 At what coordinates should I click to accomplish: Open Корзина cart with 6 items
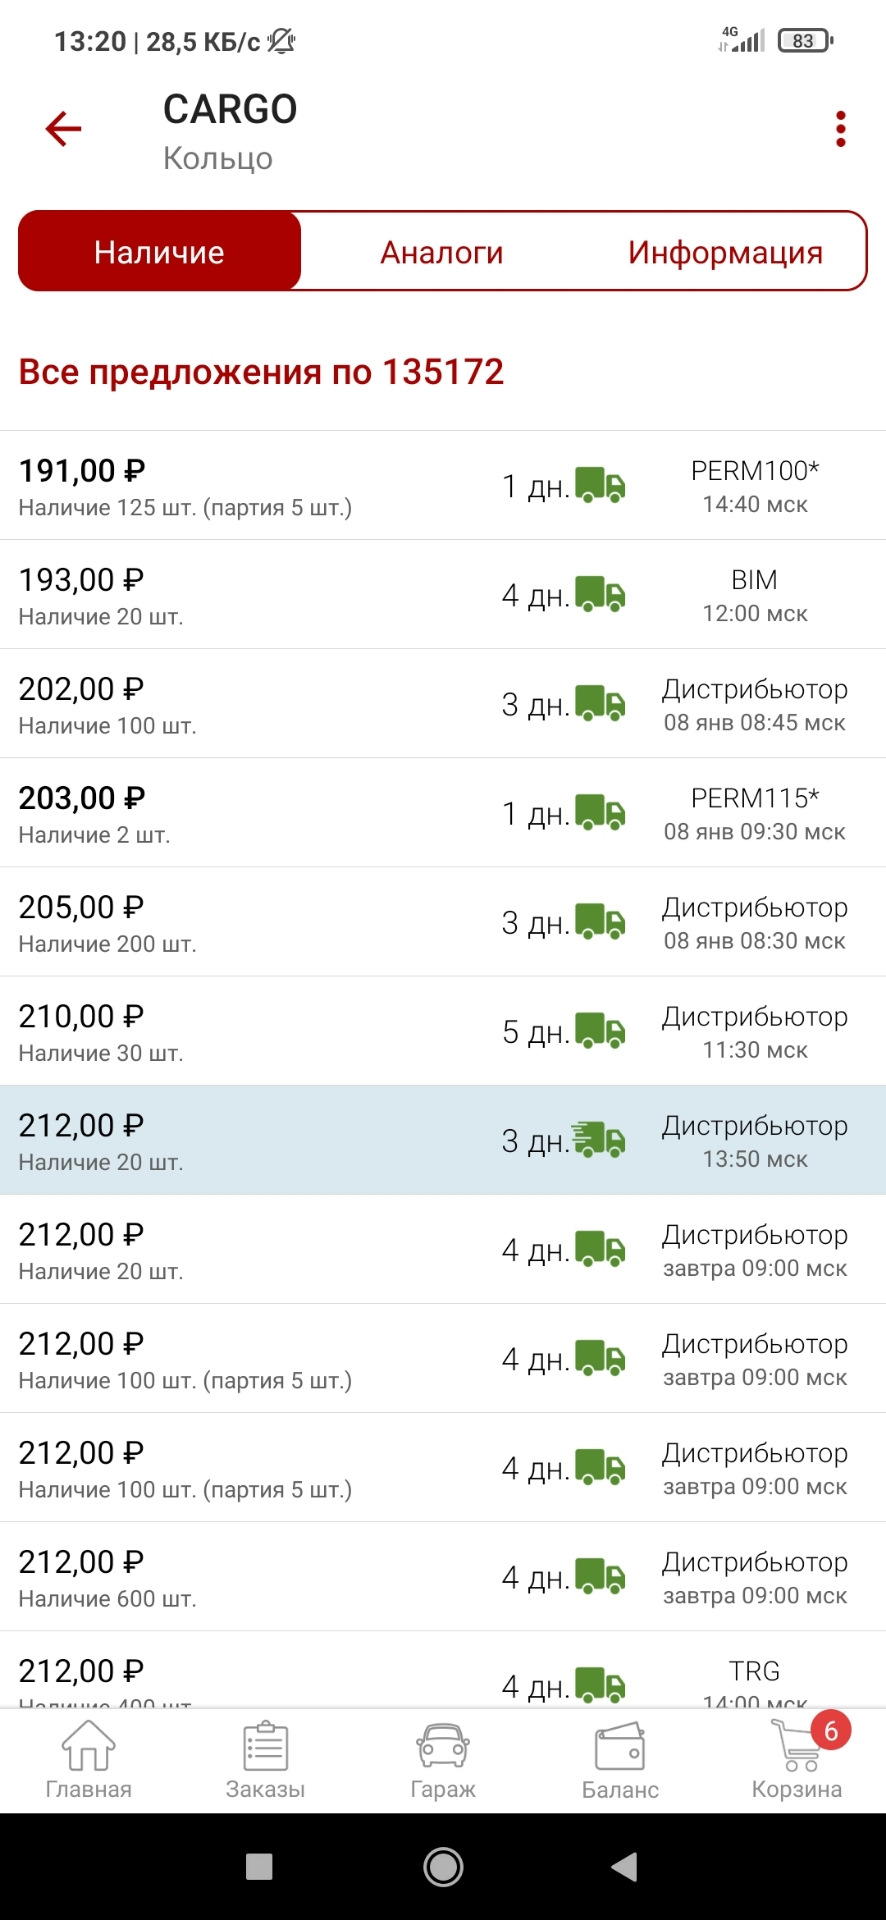(798, 1760)
